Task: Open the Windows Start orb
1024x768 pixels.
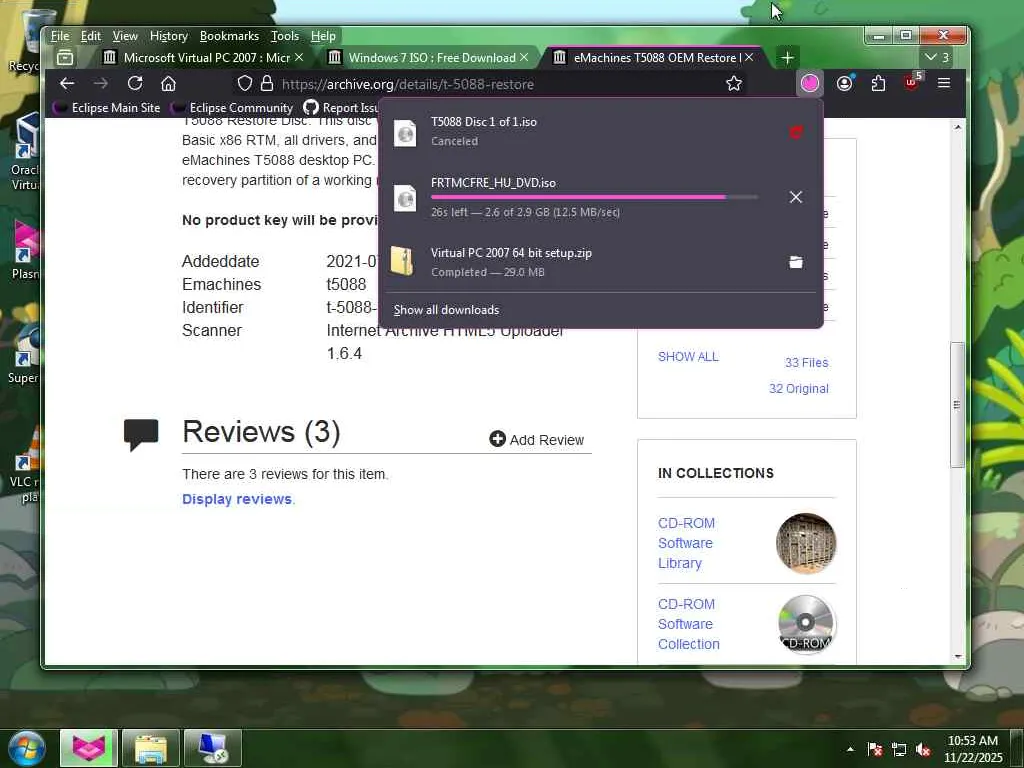Action: tap(27, 748)
